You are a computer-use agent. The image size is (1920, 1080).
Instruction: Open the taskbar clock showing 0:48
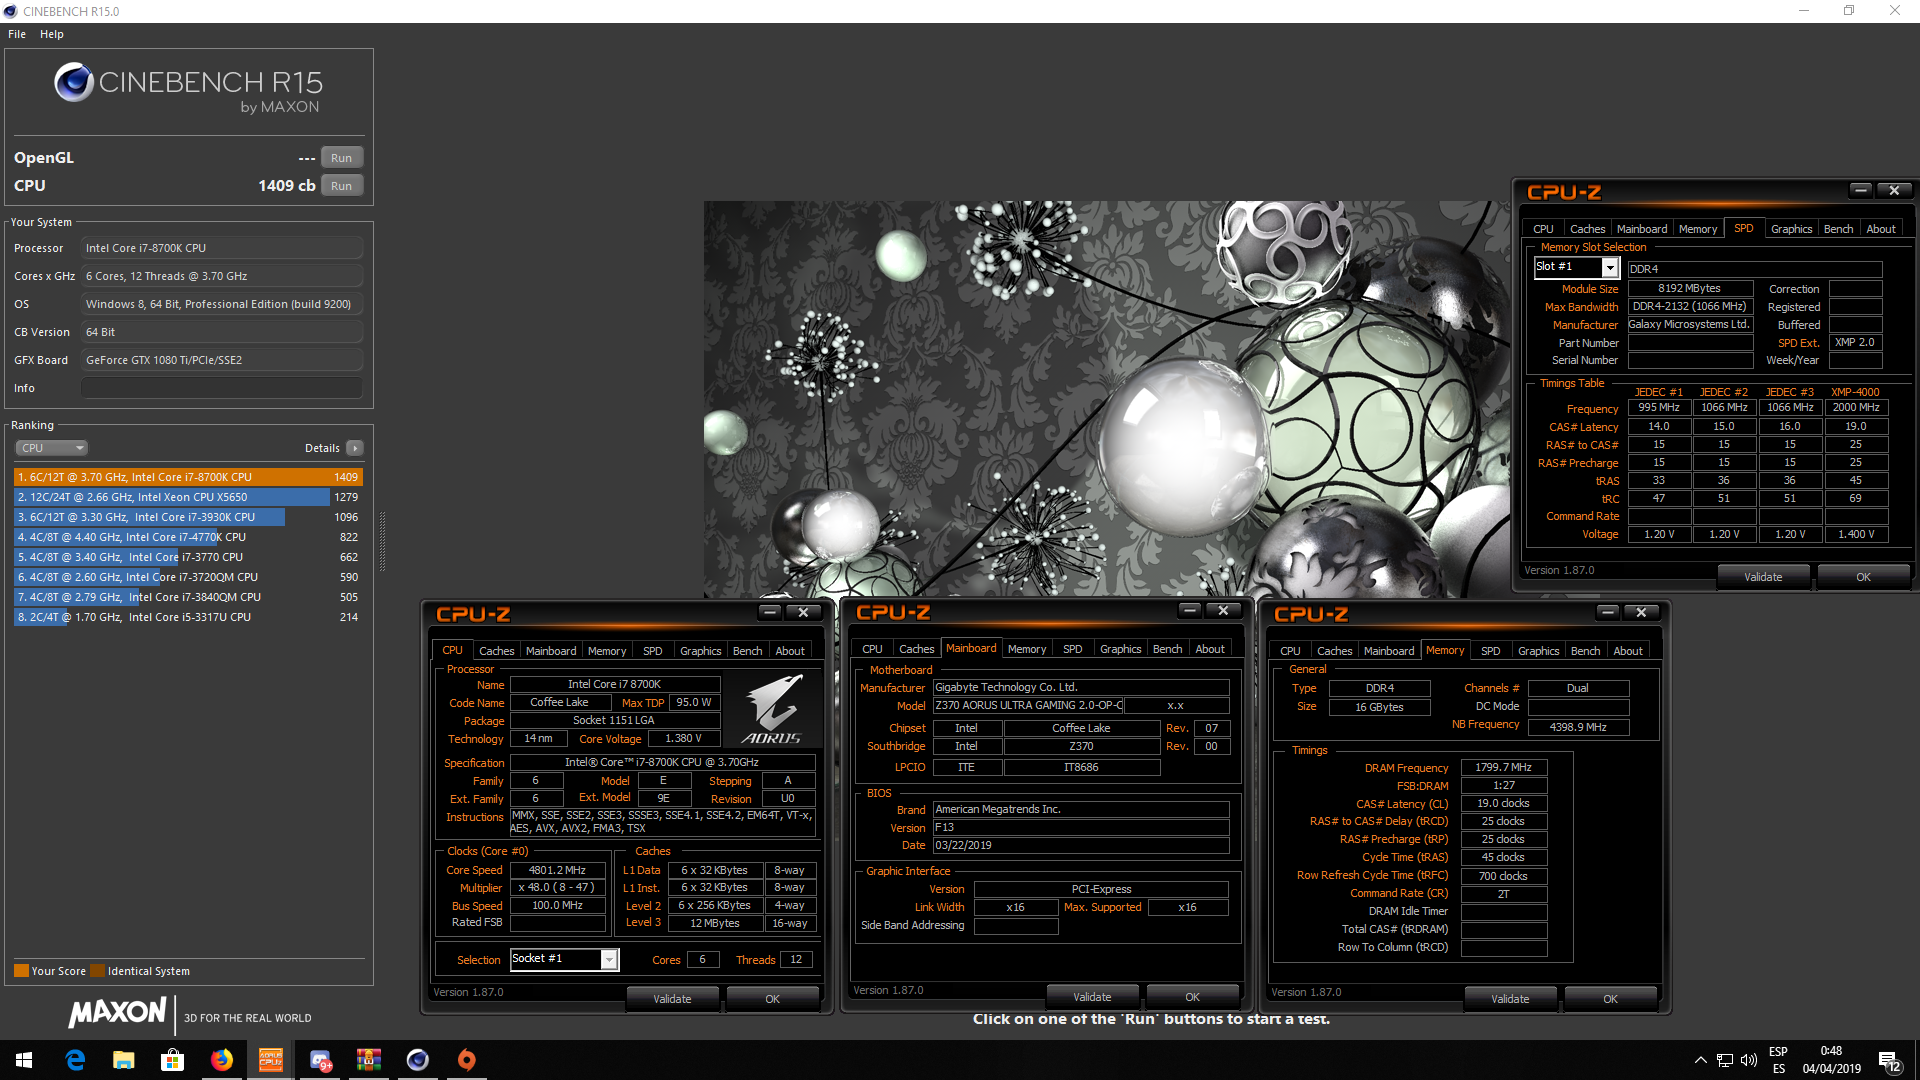[x=1831, y=1060]
